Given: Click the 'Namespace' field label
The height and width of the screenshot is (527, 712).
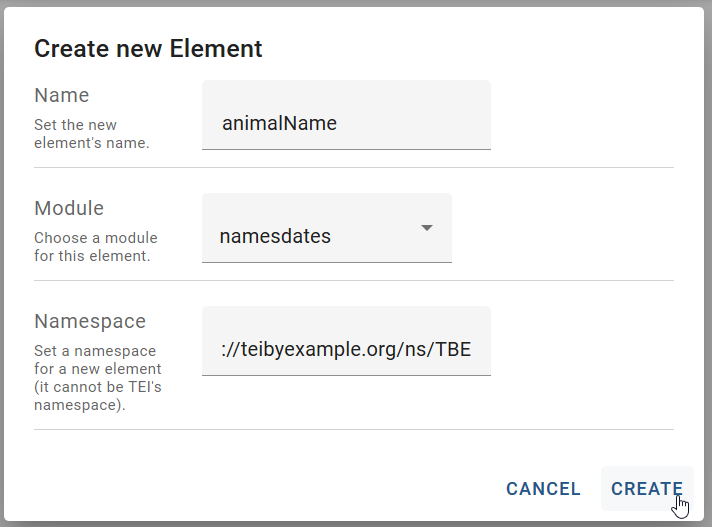Looking at the screenshot, I should 90,321.
